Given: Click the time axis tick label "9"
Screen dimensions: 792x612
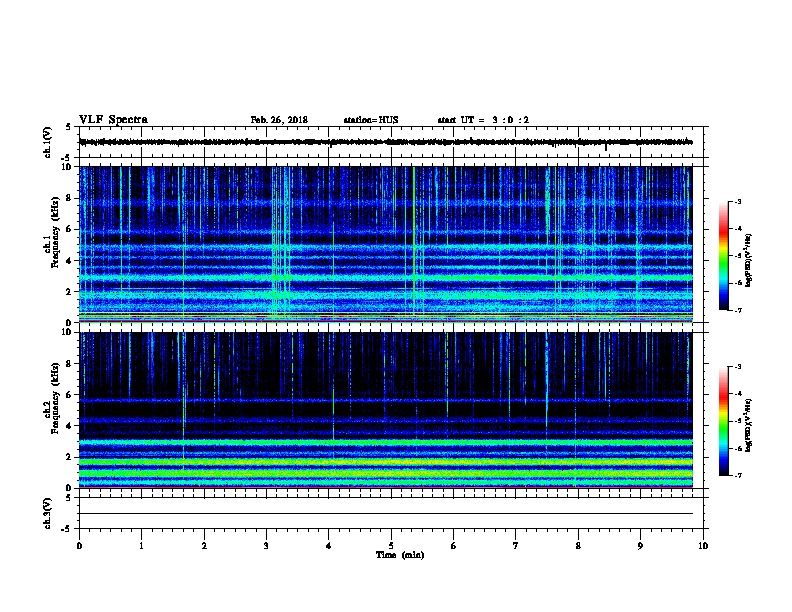Looking at the screenshot, I should [x=640, y=545].
